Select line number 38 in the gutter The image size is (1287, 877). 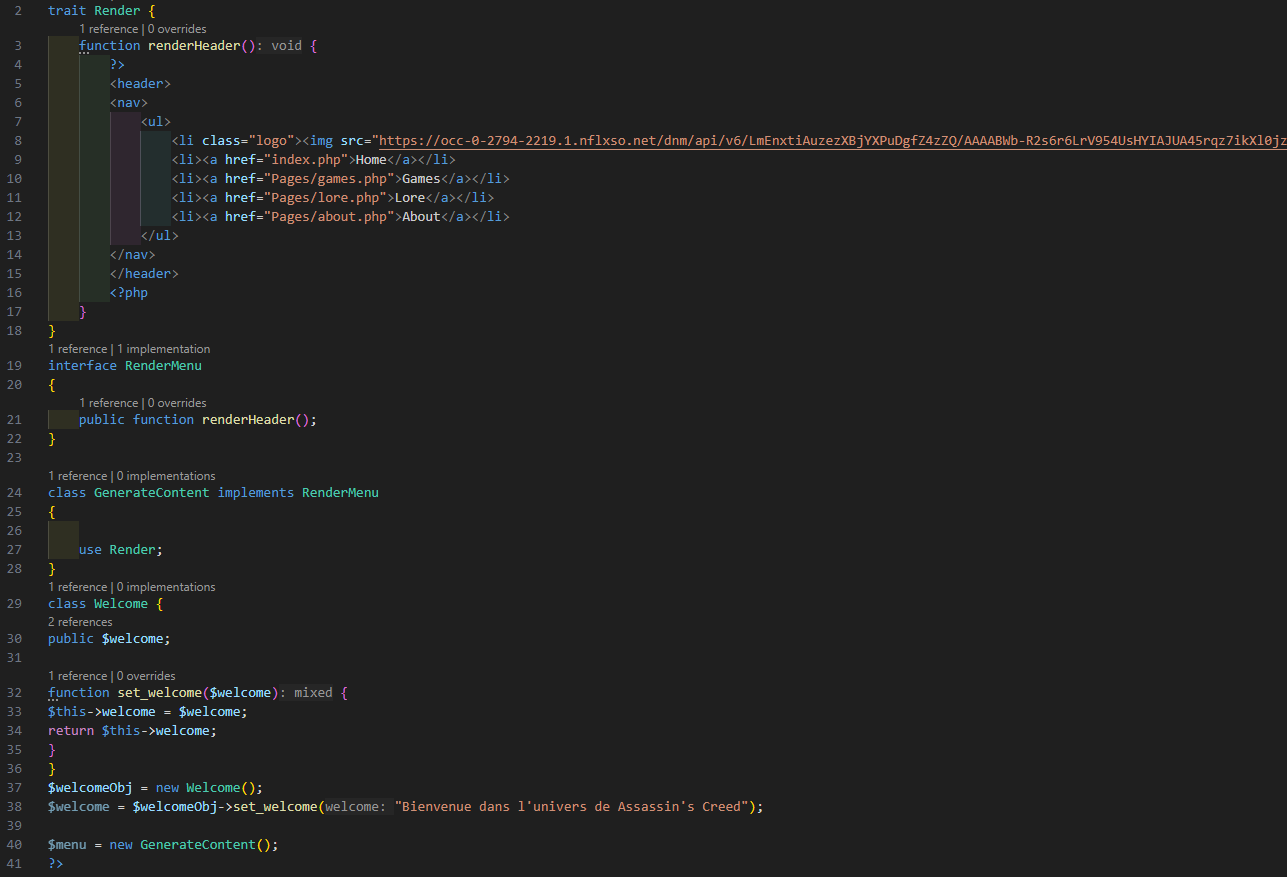(14, 807)
